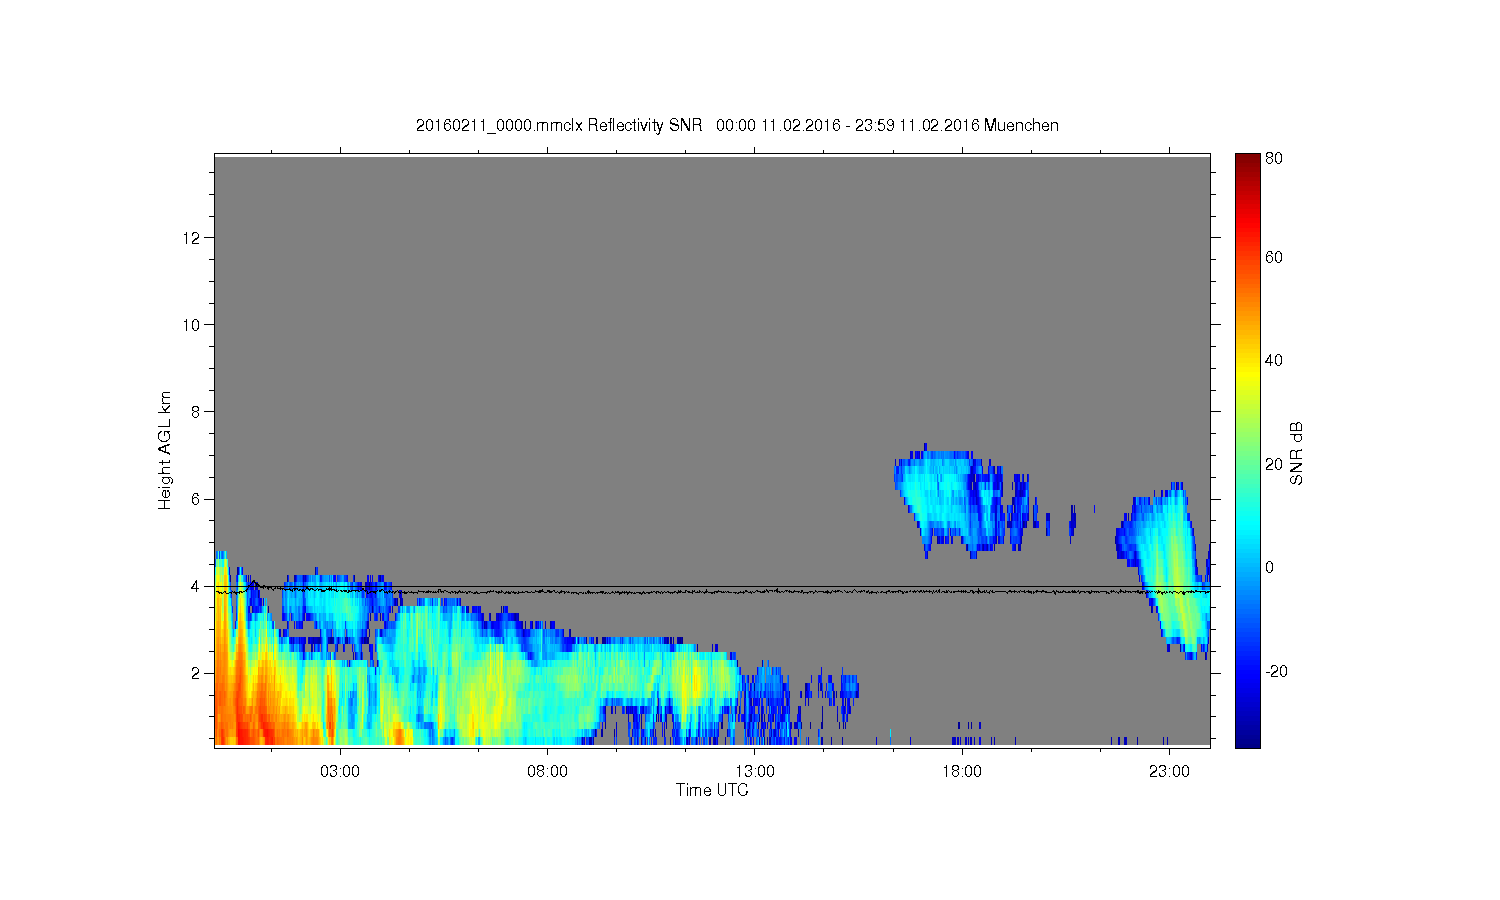Click the height tick label 8

coord(196,412)
